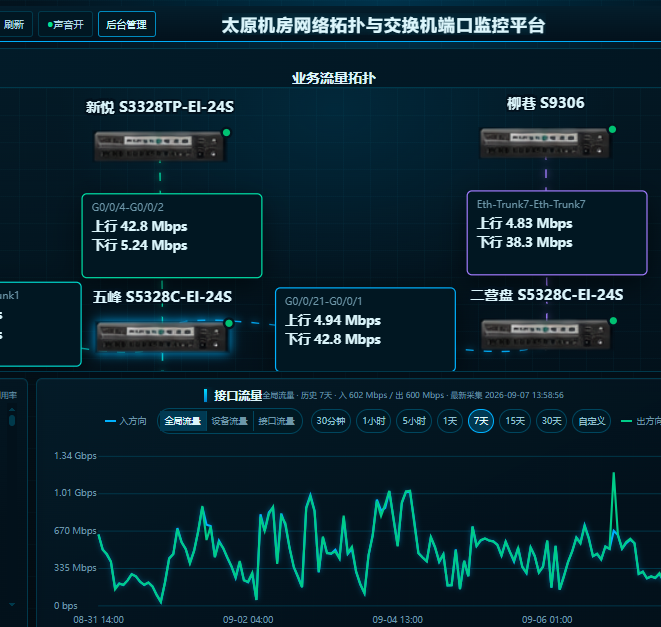Select the 柳巷 S9306 switch device image
The width and height of the screenshot is (661, 627).
tap(545, 143)
